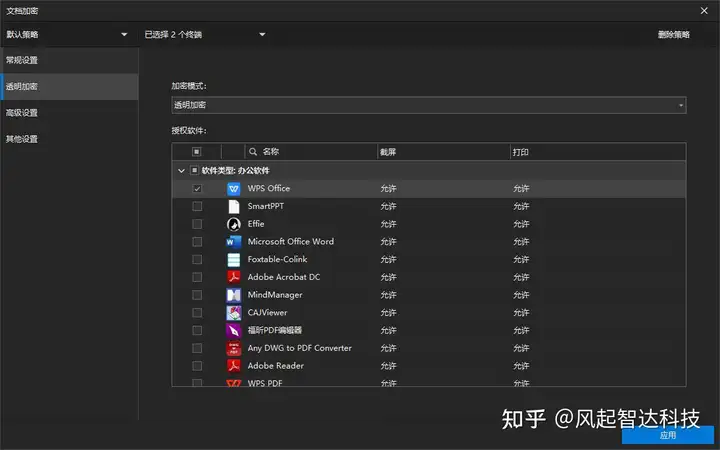Uncheck the WPS Office checkbox
The width and height of the screenshot is (720, 450).
point(197,189)
